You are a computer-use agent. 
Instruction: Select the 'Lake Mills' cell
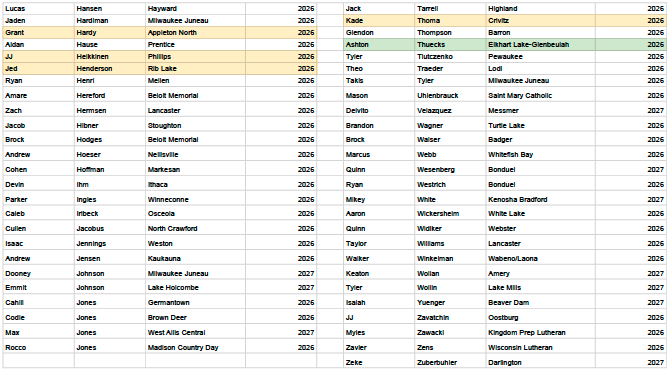coord(541,287)
